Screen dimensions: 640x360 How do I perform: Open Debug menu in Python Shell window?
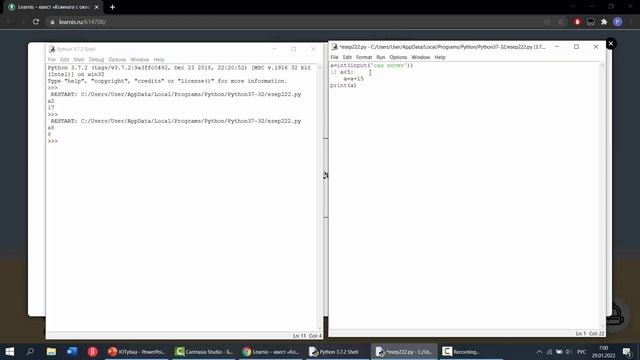(96, 60)
